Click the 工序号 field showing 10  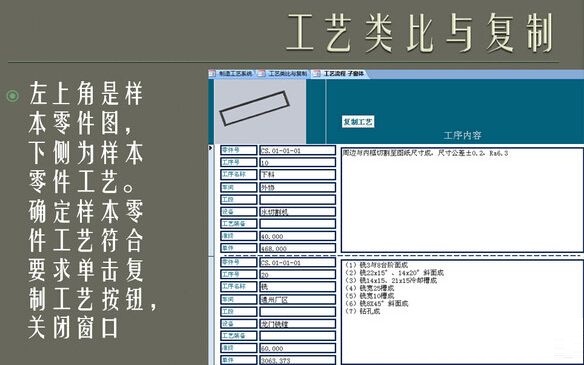pos(297,162)
